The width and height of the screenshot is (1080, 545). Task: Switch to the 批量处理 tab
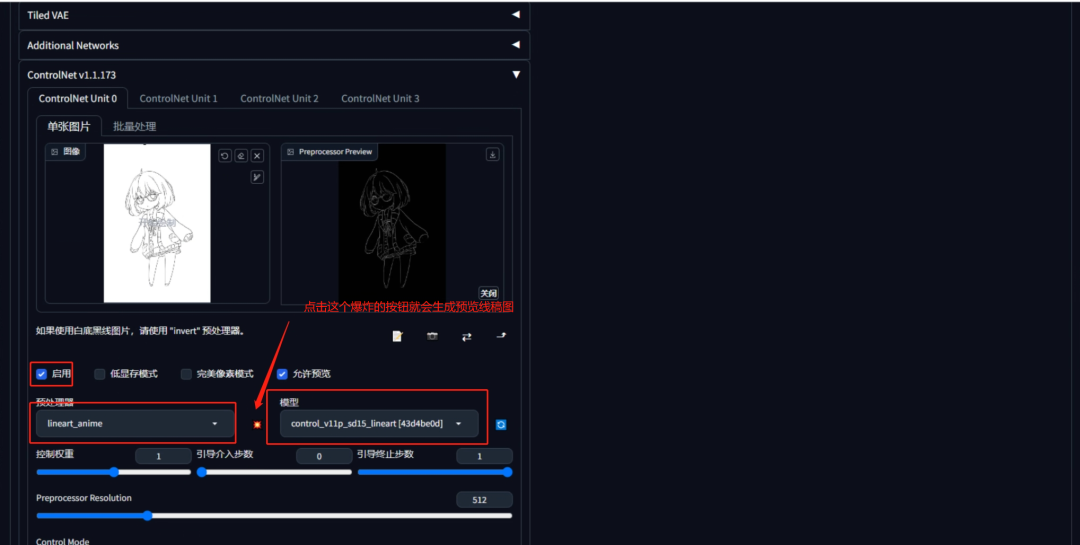(134, 127)
